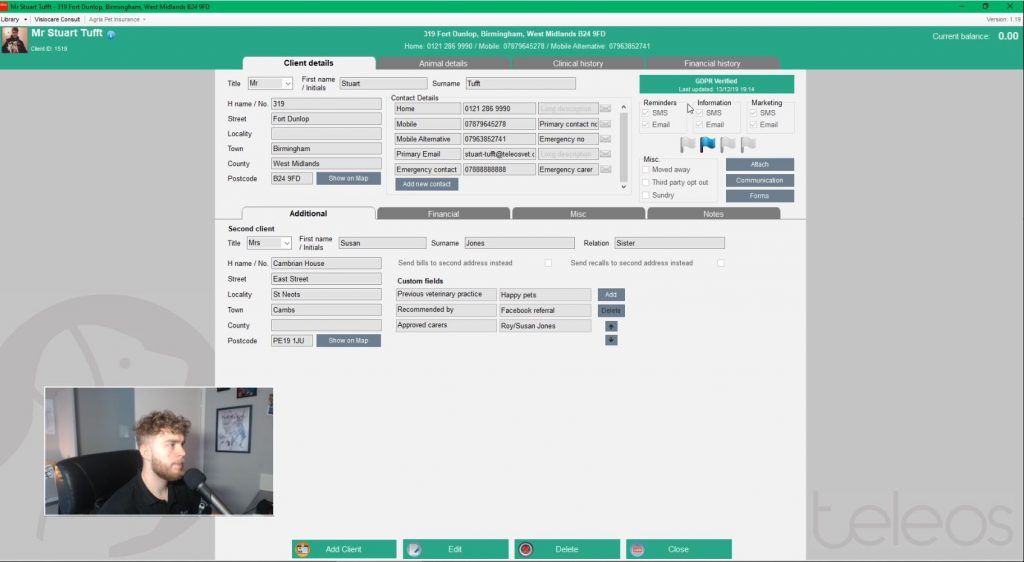Click the envelope icon beside Emergency contact
The height and width of the screenshot is (562, 1024).
pyautogui.click(x=605, y=170)
